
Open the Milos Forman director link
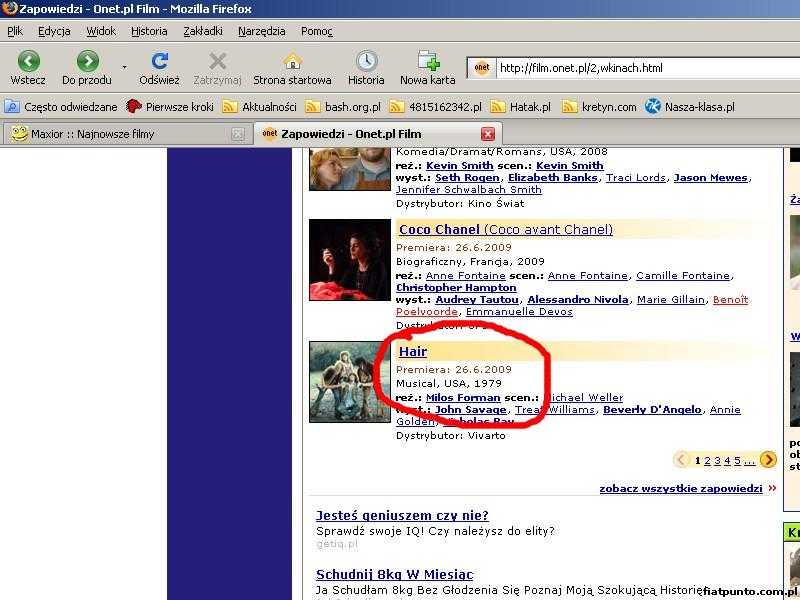pos(463,397)
